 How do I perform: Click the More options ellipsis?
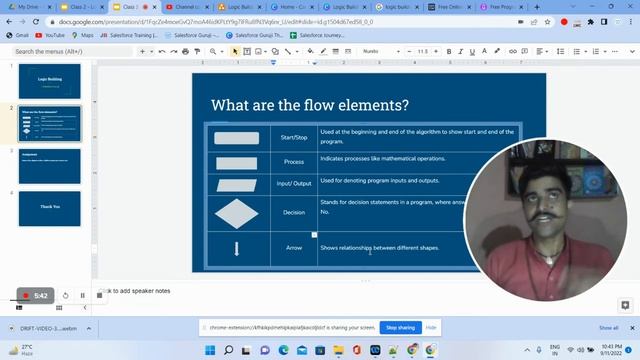coord(615,51)
